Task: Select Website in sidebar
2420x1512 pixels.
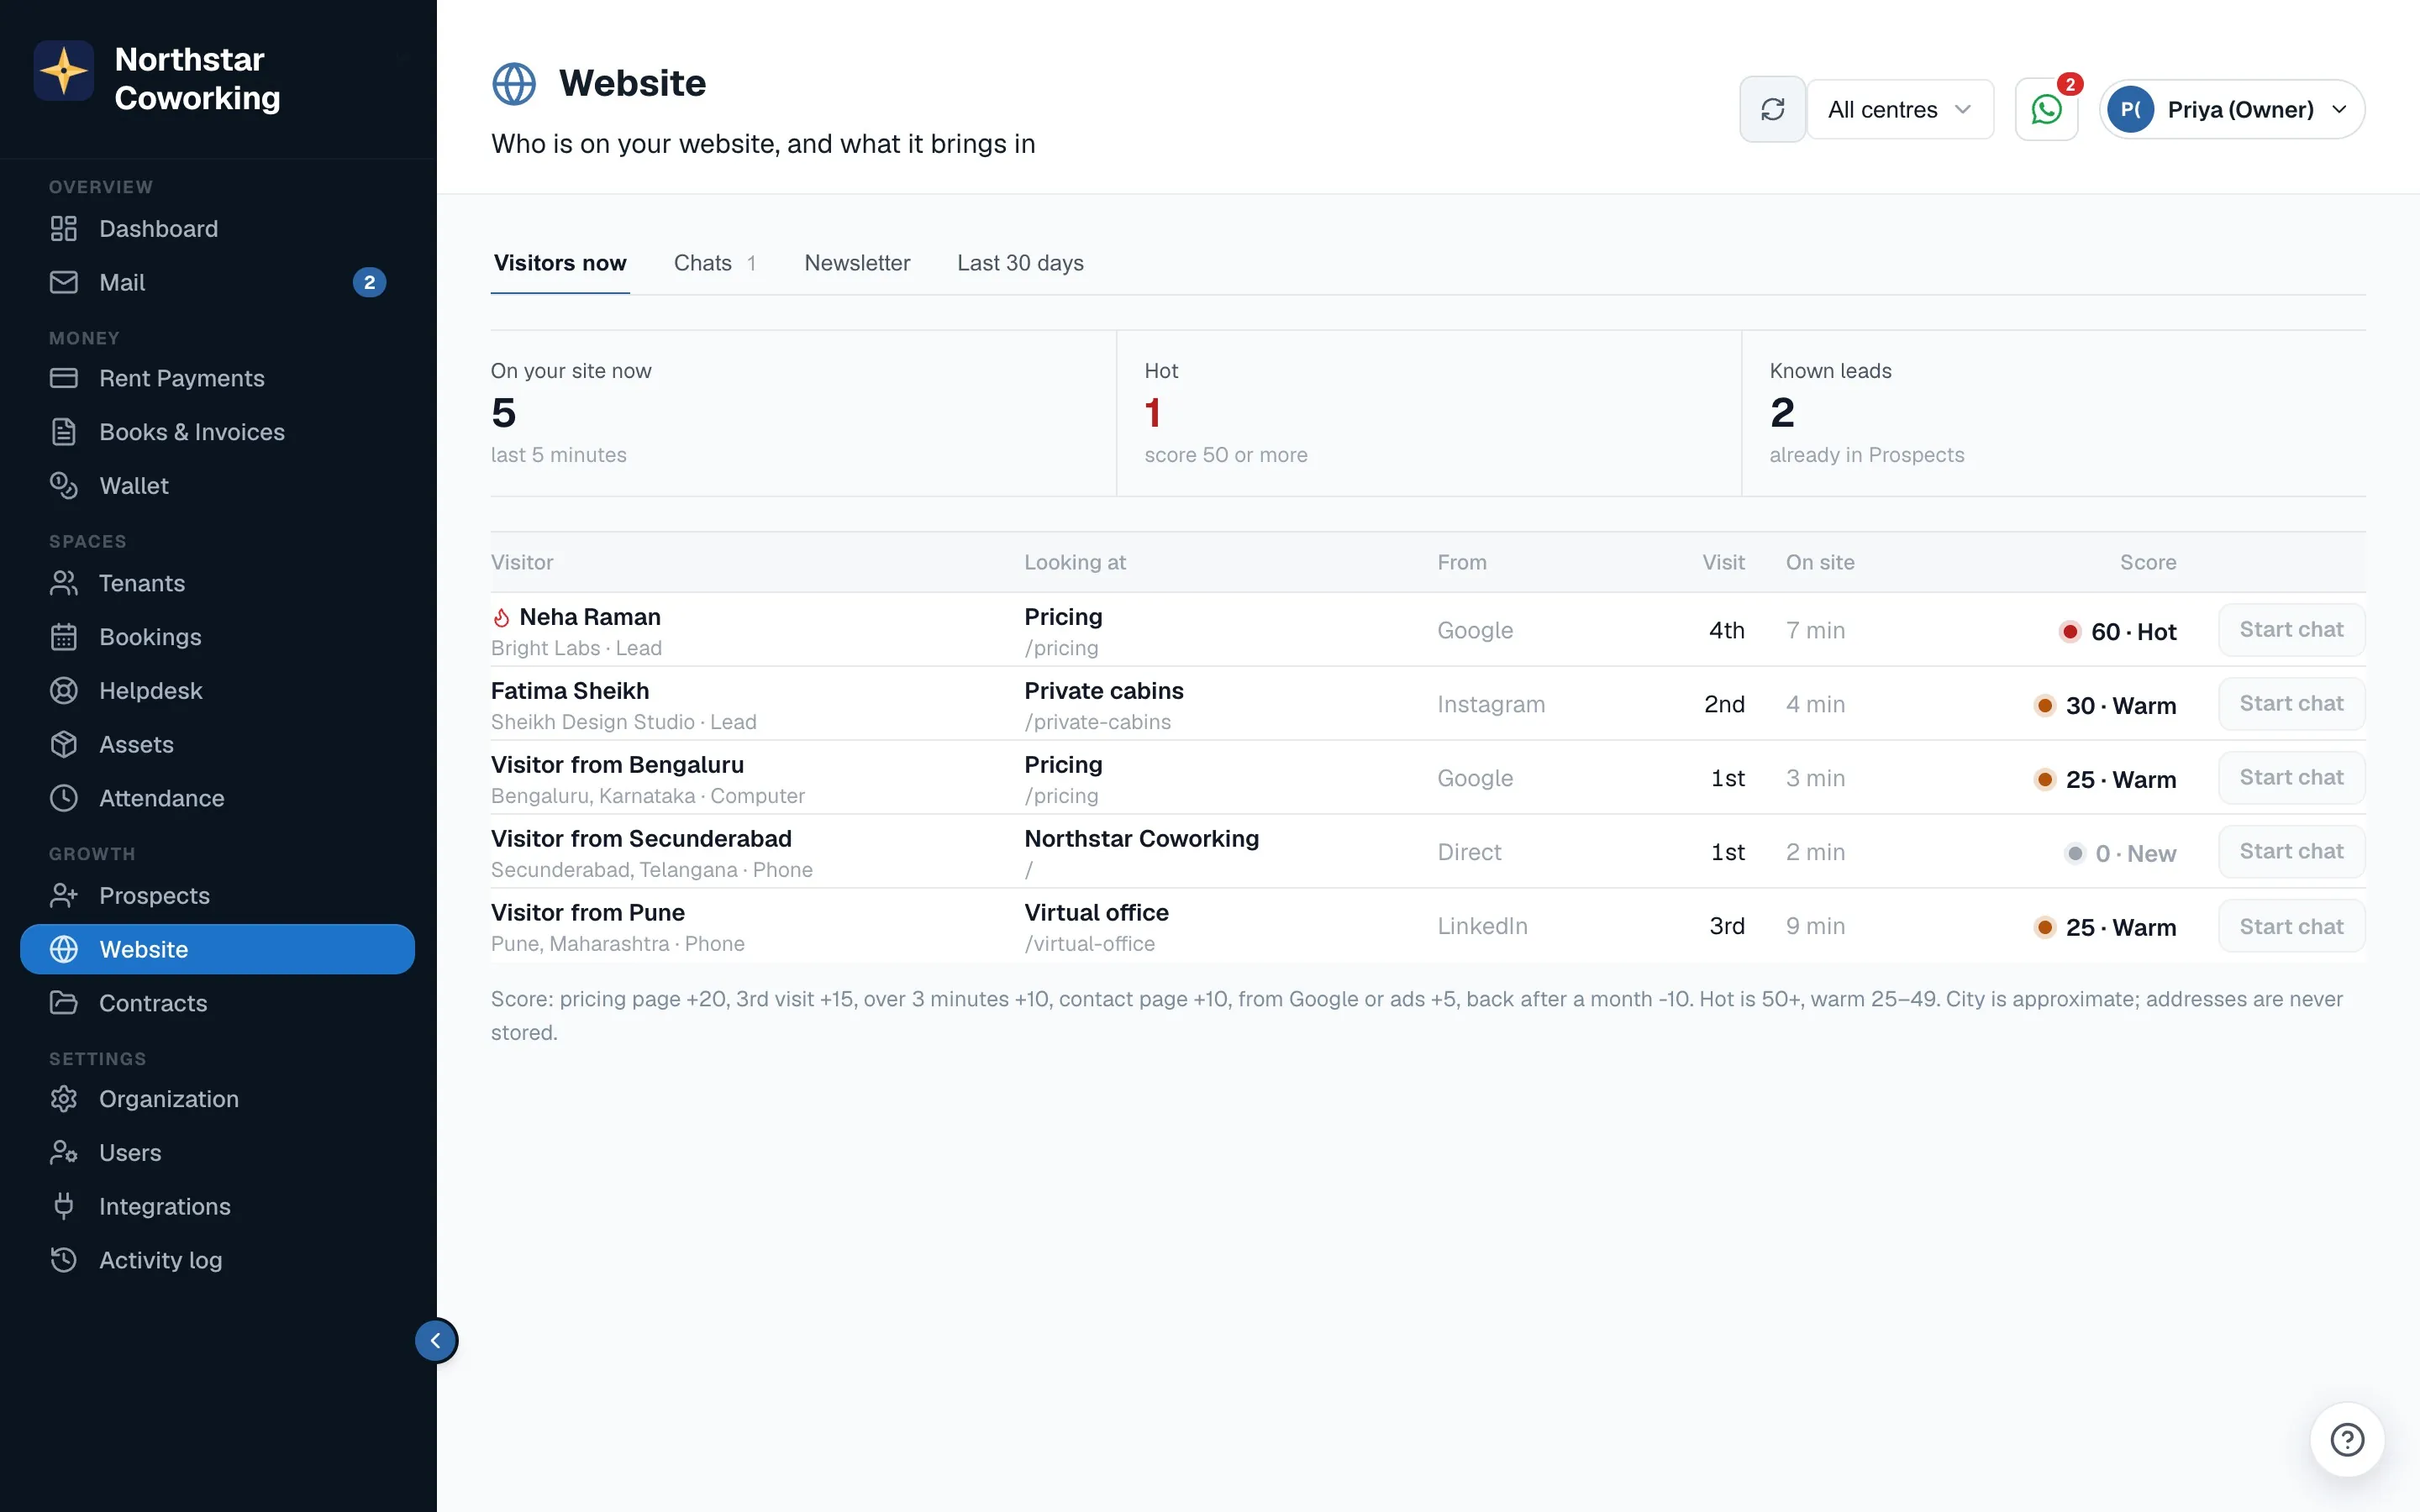Action: click(x=217, y=949)
